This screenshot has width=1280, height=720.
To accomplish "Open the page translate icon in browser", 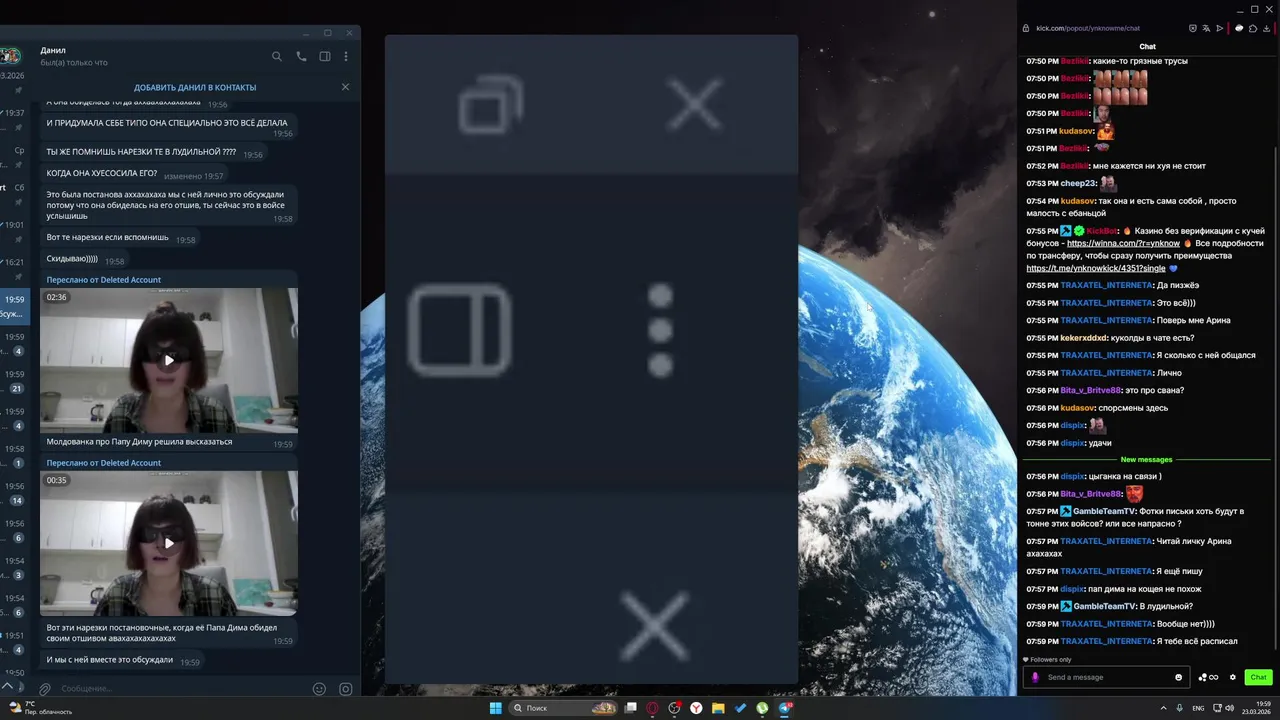I will pos(1206,28).
